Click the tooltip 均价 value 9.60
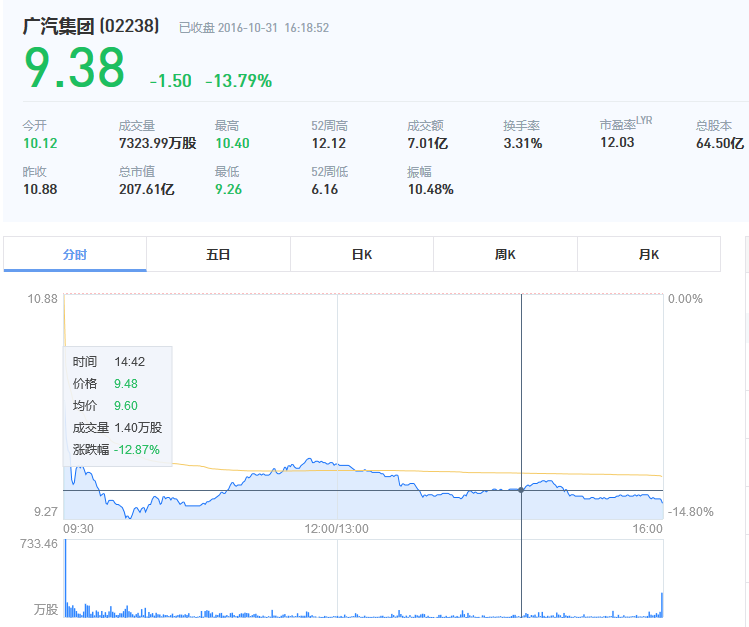This screenshot has width=749, height=627. (126, 405)
